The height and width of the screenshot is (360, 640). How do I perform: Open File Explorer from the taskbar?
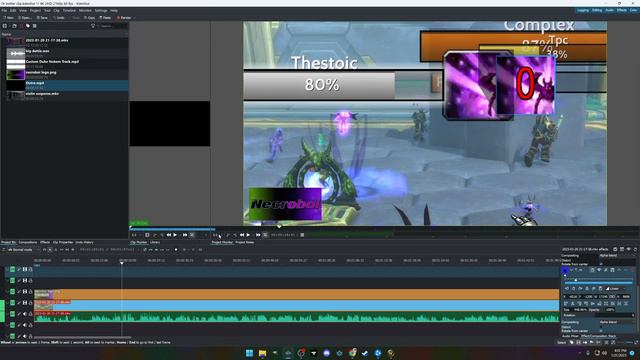tap(262, 353)
